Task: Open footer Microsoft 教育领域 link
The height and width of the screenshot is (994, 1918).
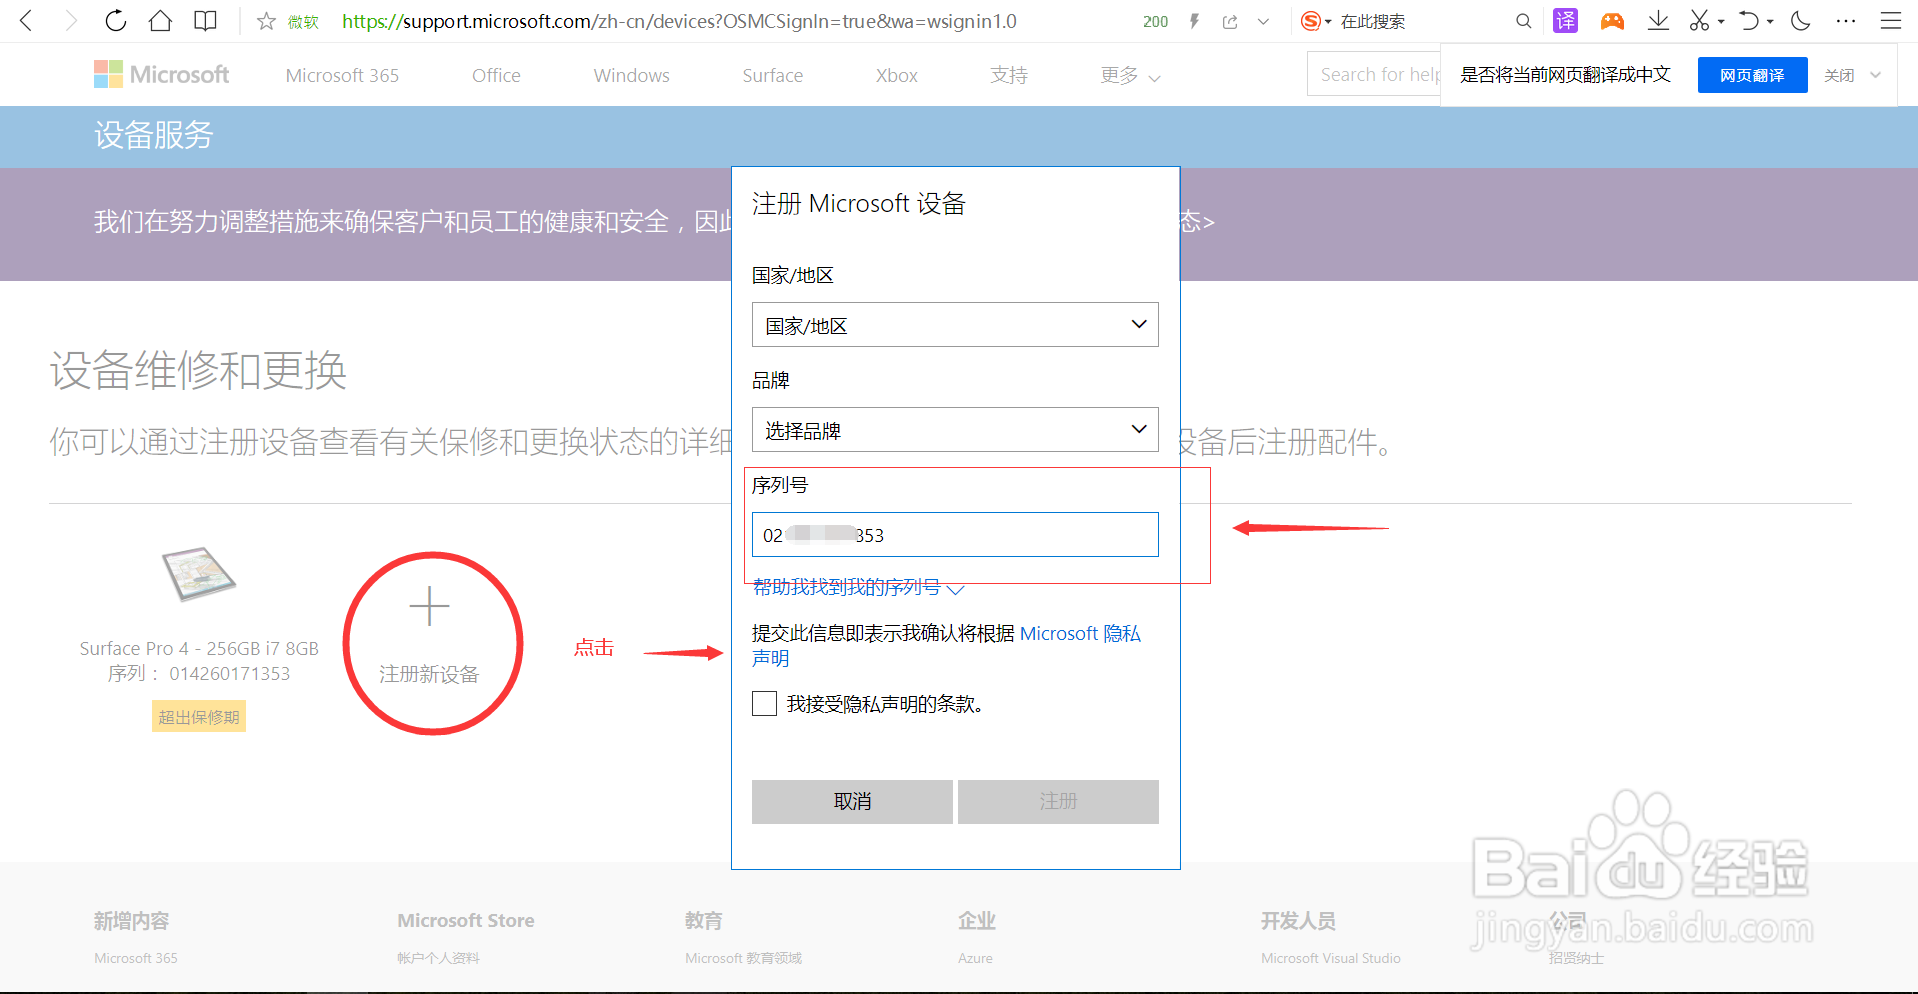Action: (x=743, y=958)
